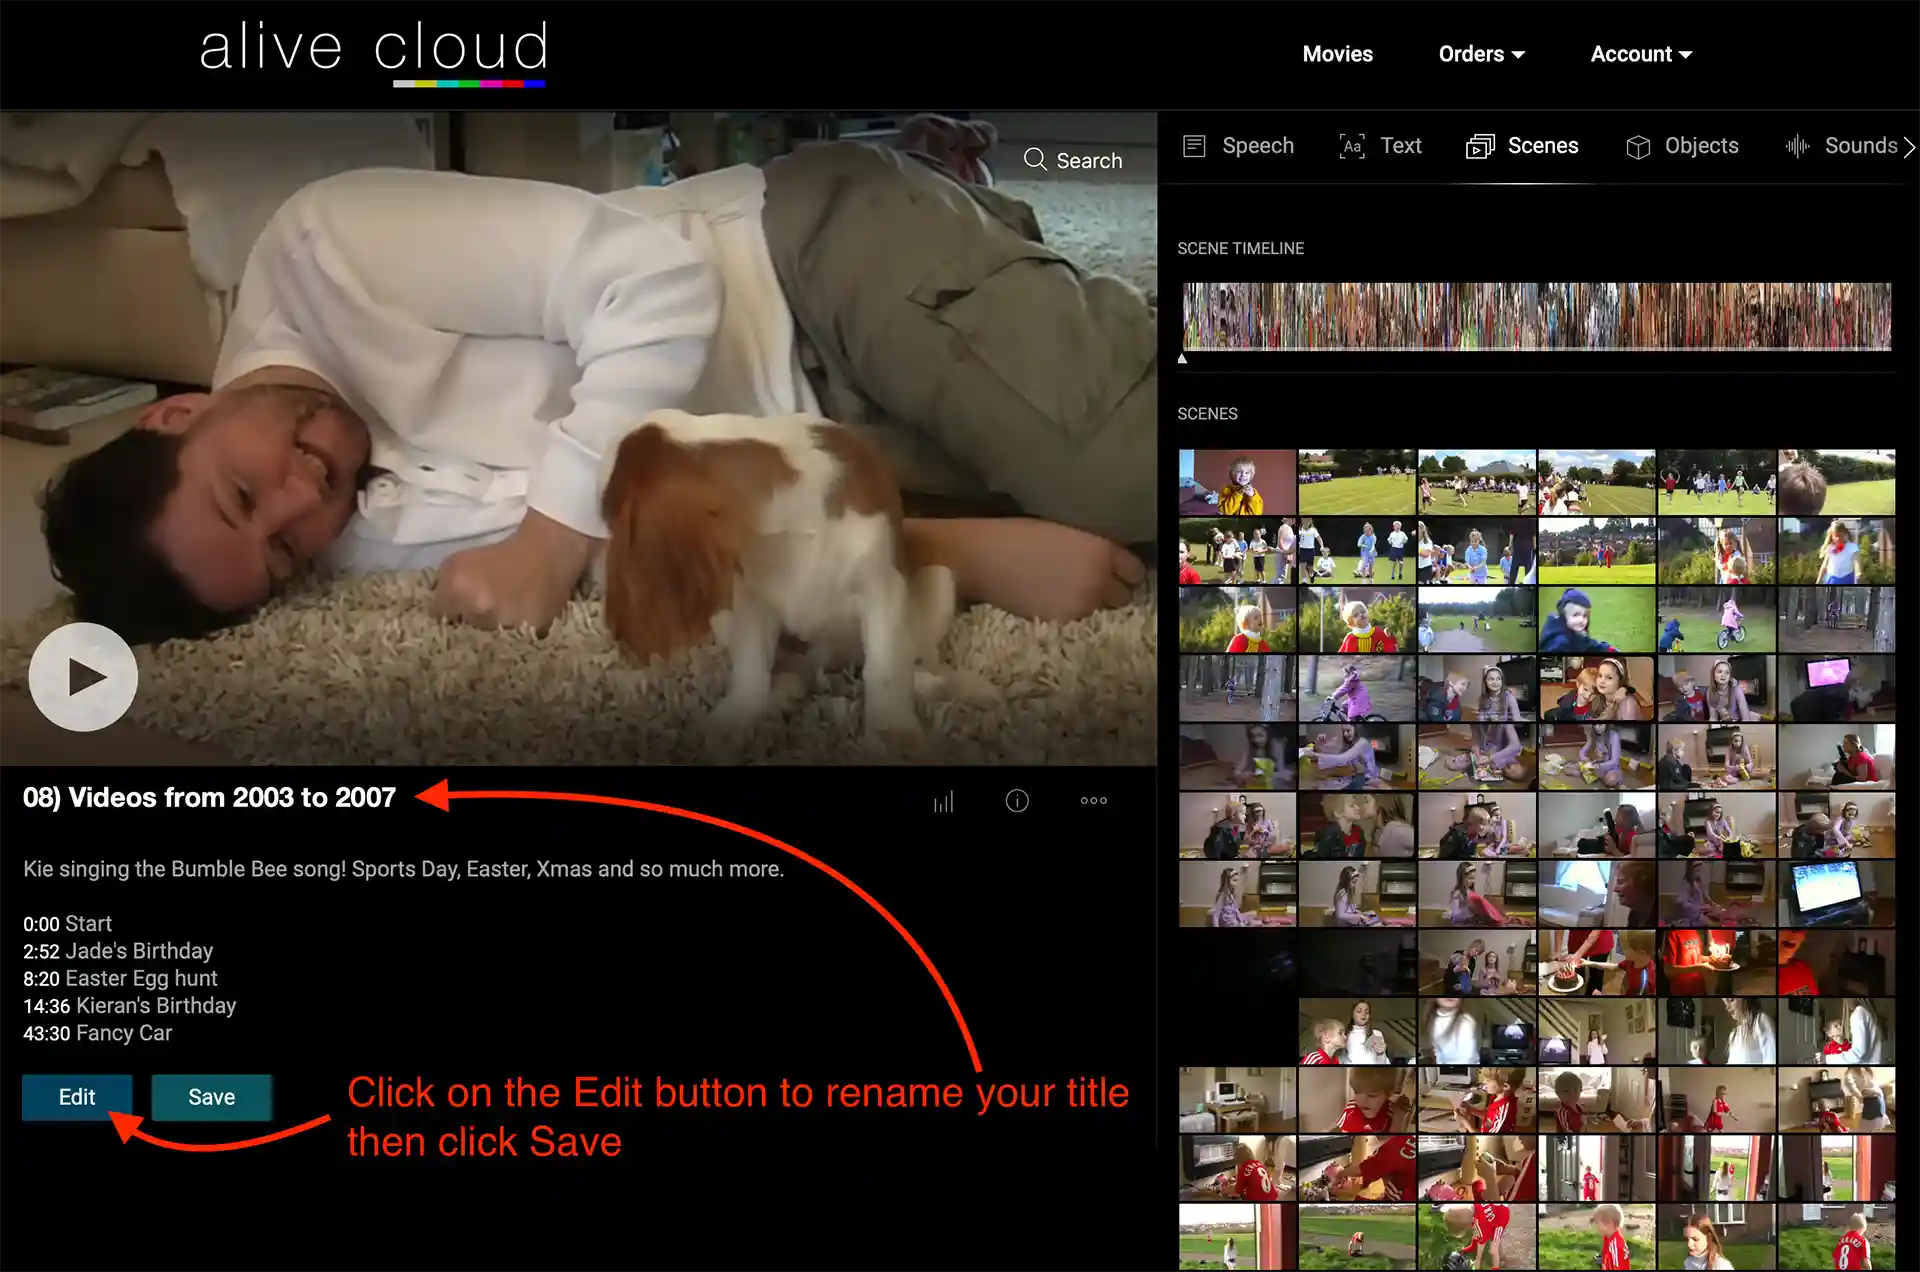Open the birthday cake with candles scene thumbnail
The width and height of the screenshot is (1920, 1272).
(x=1716, y=962)
